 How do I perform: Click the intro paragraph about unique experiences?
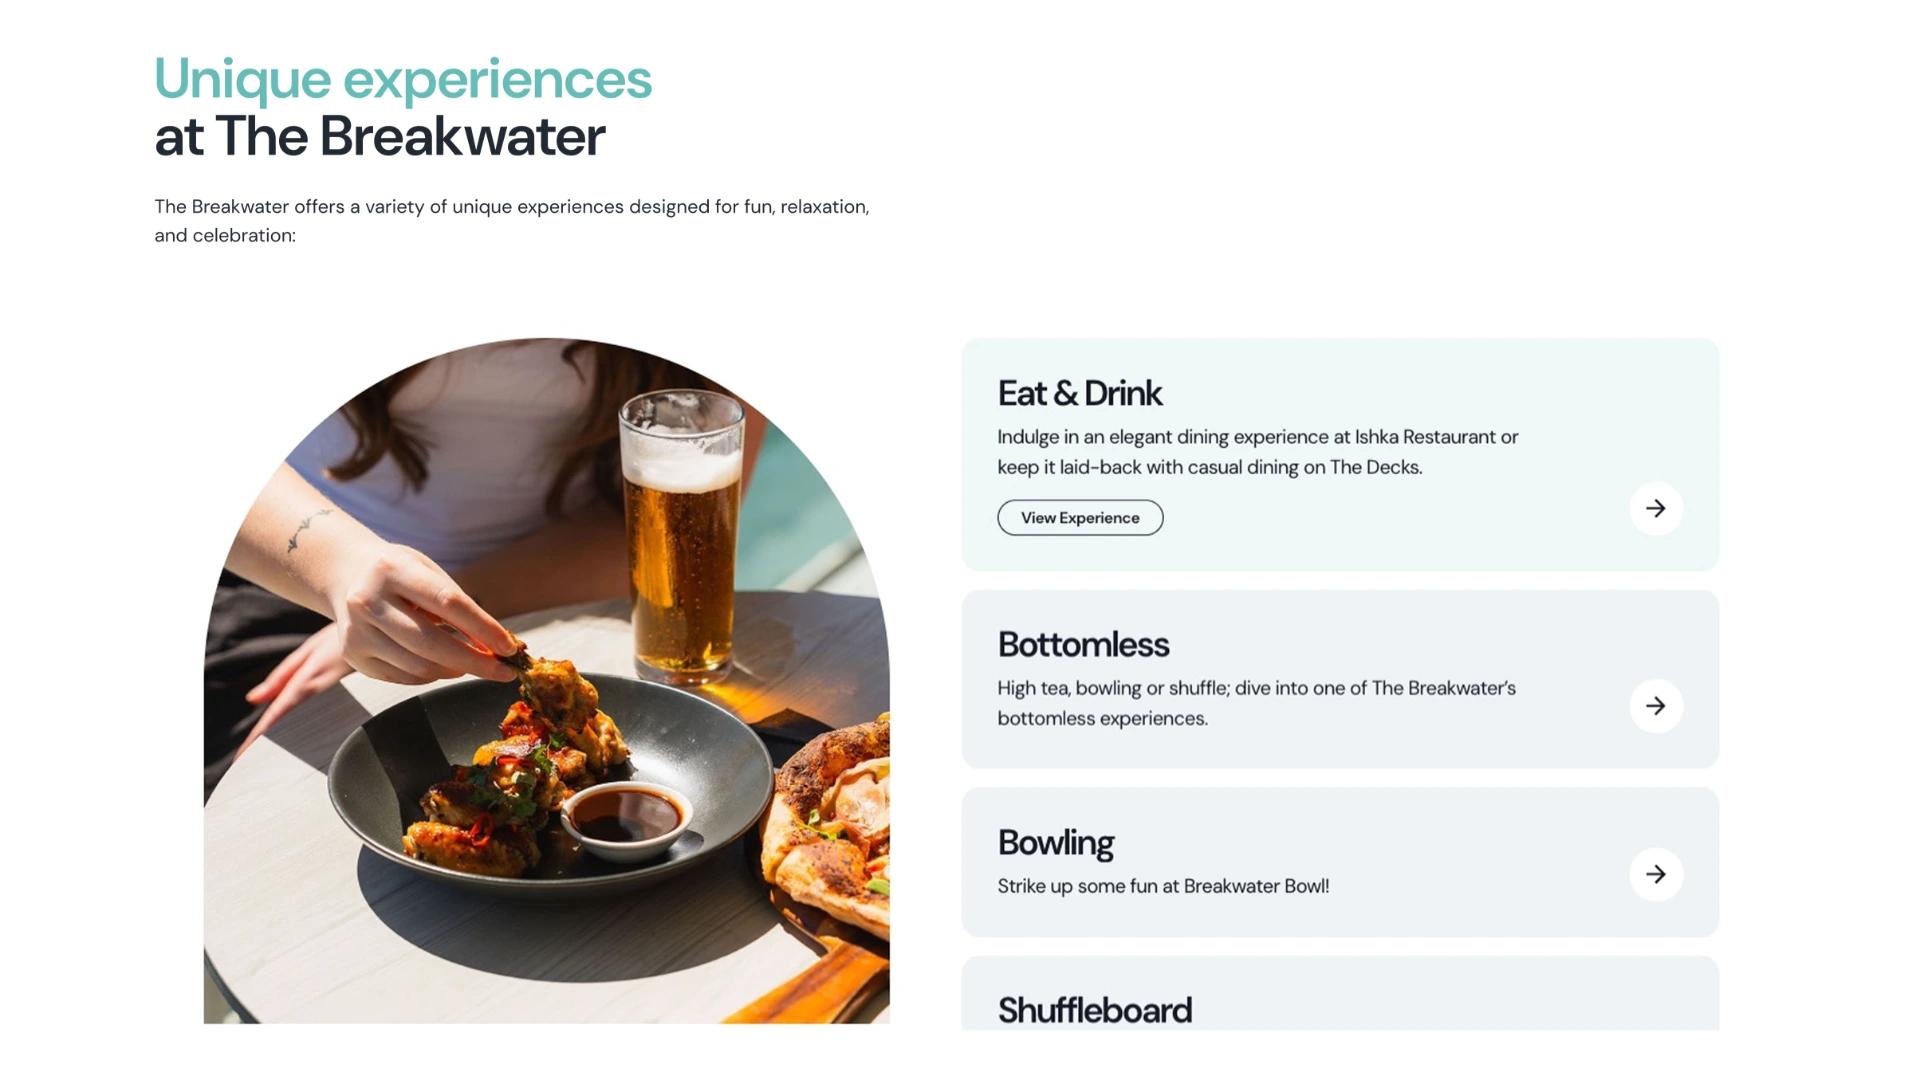point(511,221)
